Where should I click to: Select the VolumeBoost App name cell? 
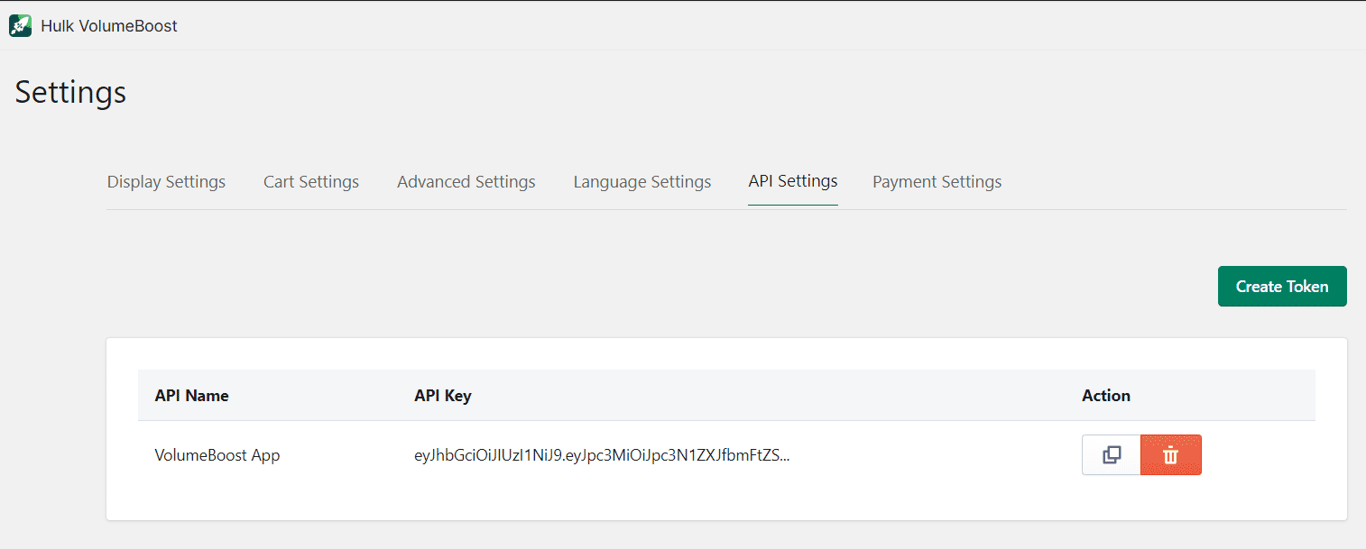click(217, 455)
